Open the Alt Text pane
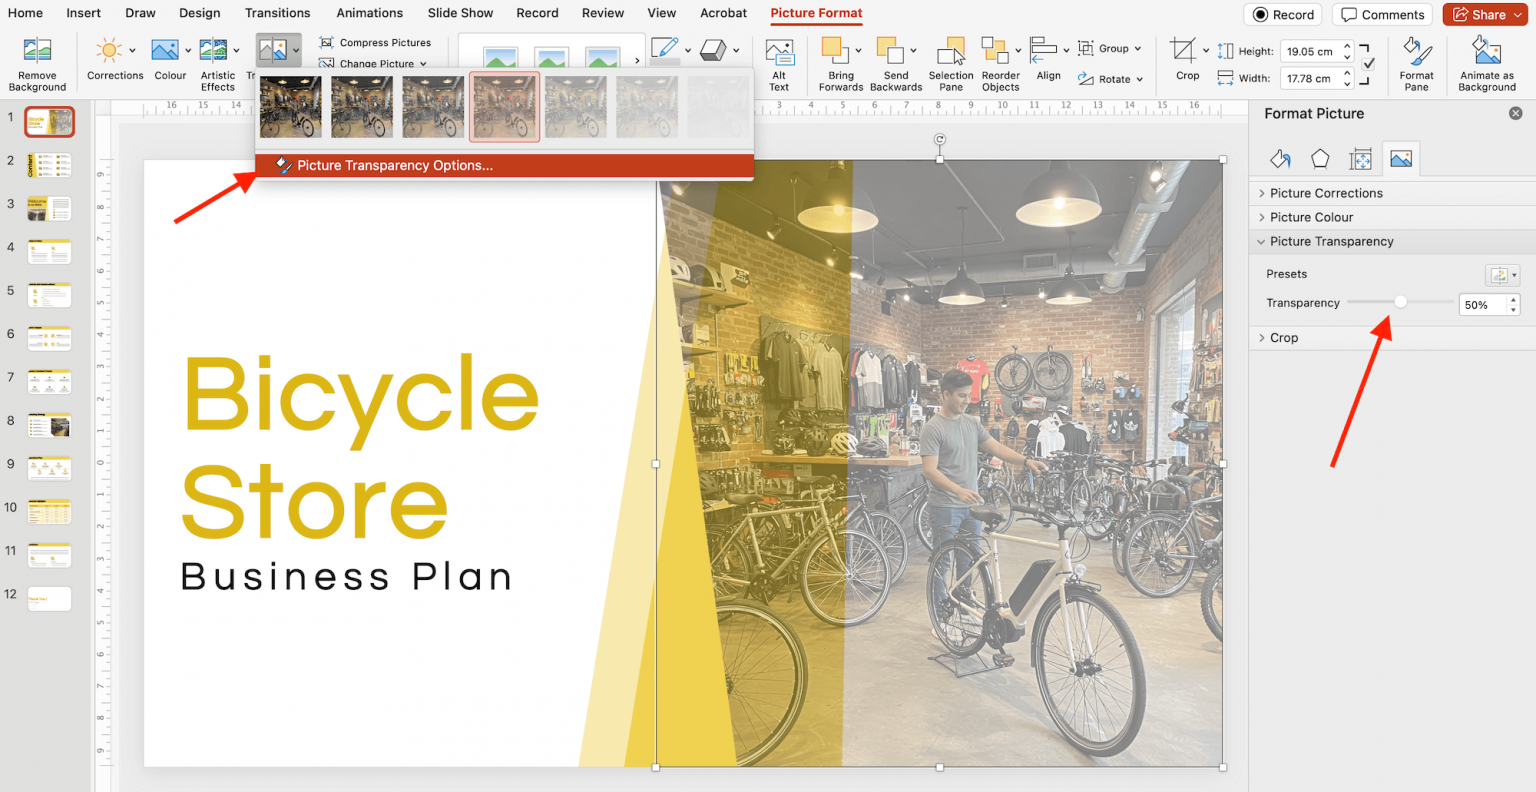 coord(780,62)
